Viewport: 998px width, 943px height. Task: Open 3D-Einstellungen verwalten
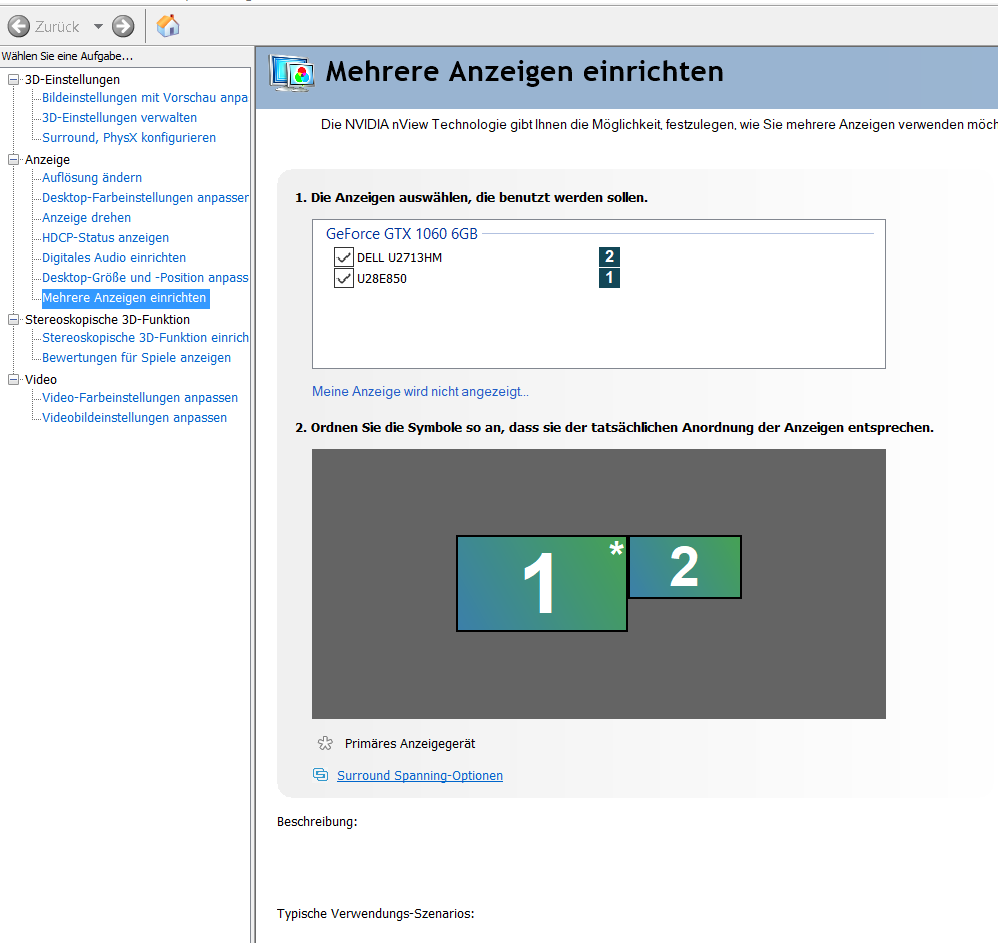120,118
